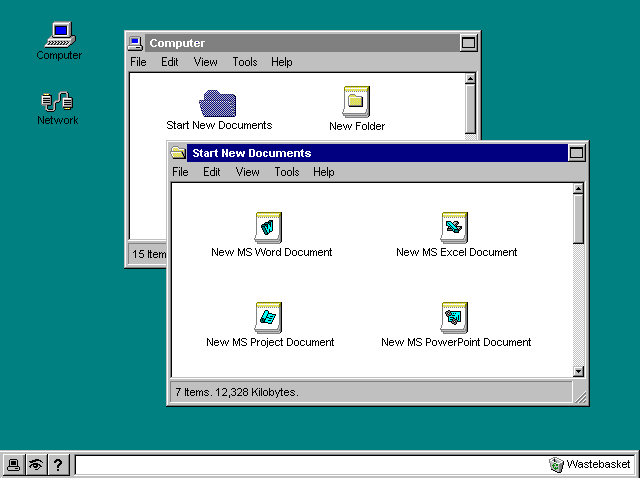Image resolution: width=640 pixels, height=478 pixels.
Task: Click the resize grip of Start New Documents window
Action: [580, 397]
